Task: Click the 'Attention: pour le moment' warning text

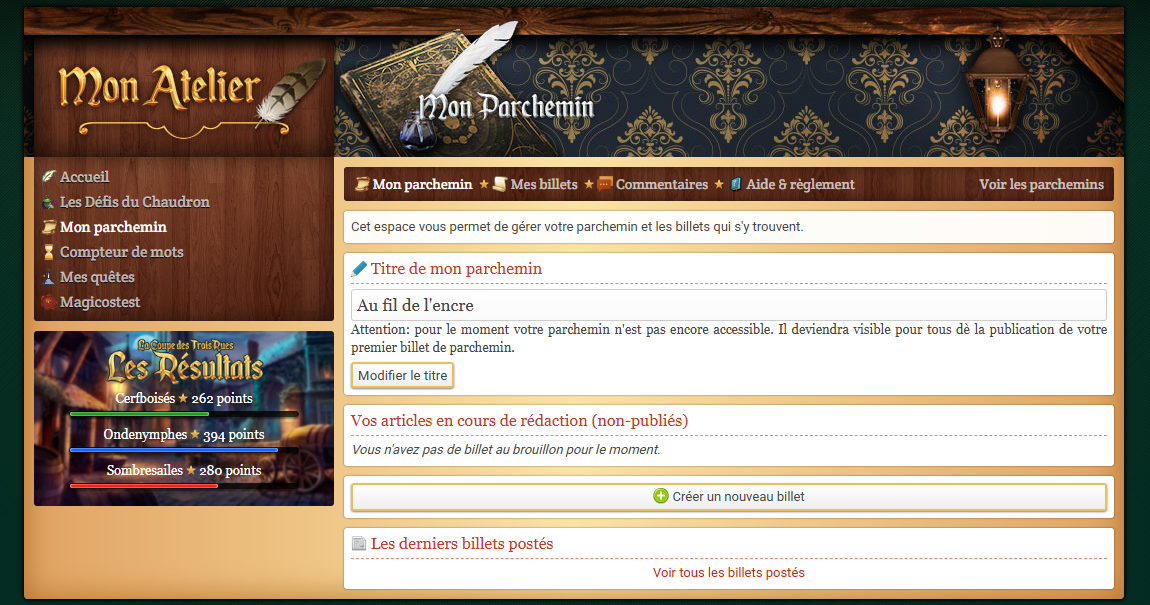Action: (728, 339)
